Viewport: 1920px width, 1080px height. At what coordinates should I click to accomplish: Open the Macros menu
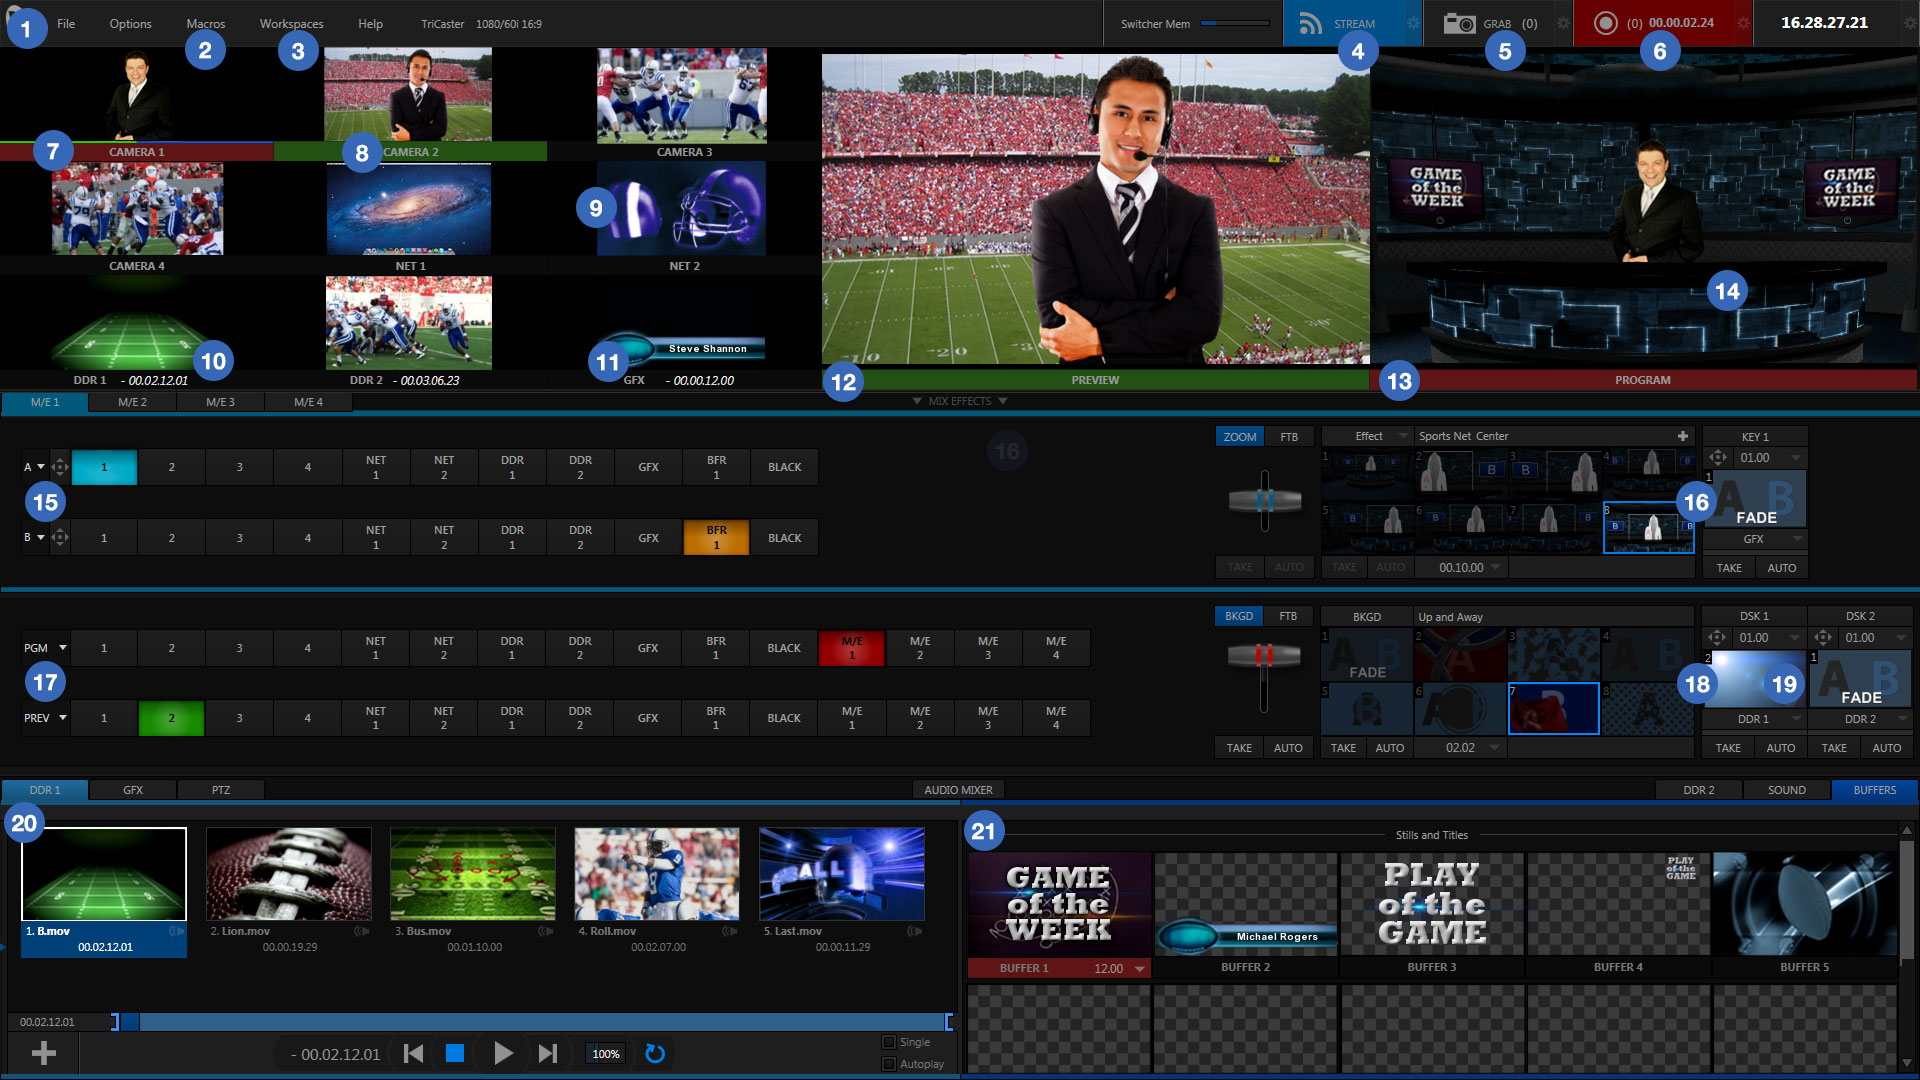click(205, 24)
